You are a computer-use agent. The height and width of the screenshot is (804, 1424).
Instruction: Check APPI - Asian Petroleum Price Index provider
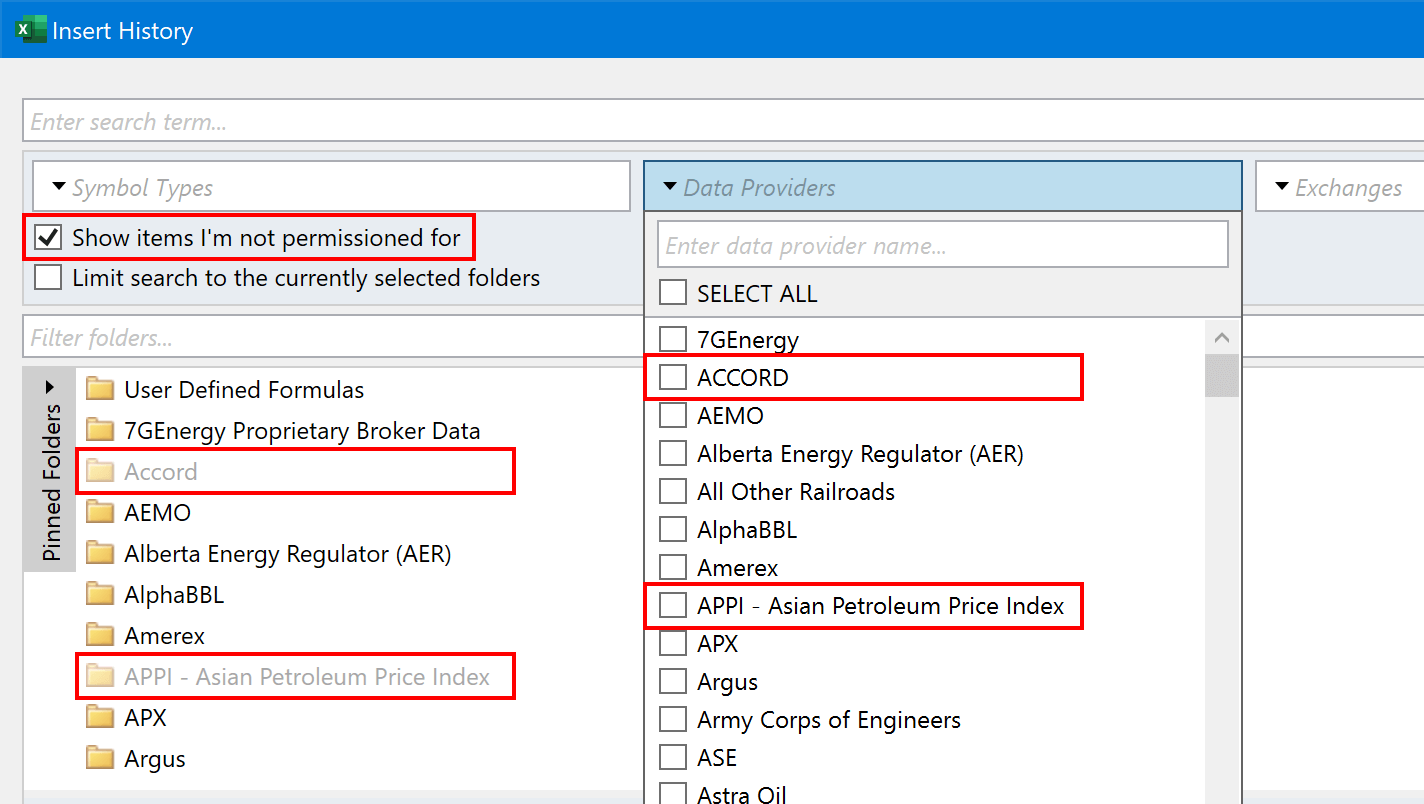tap(673, 605)
